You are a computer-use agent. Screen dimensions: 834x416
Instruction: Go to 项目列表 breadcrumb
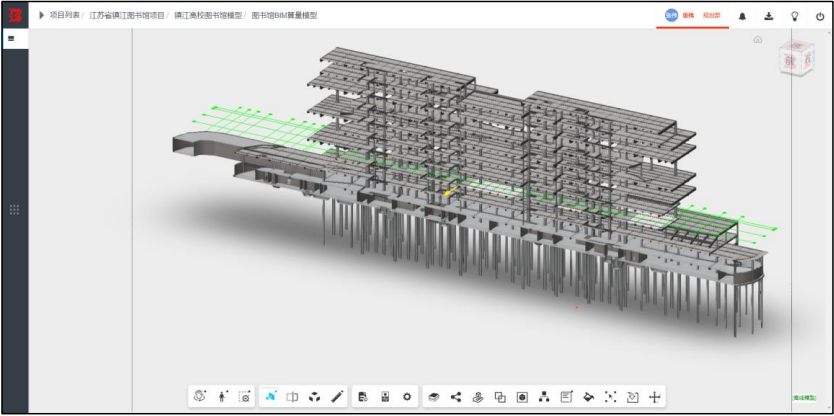click(65, 15)
